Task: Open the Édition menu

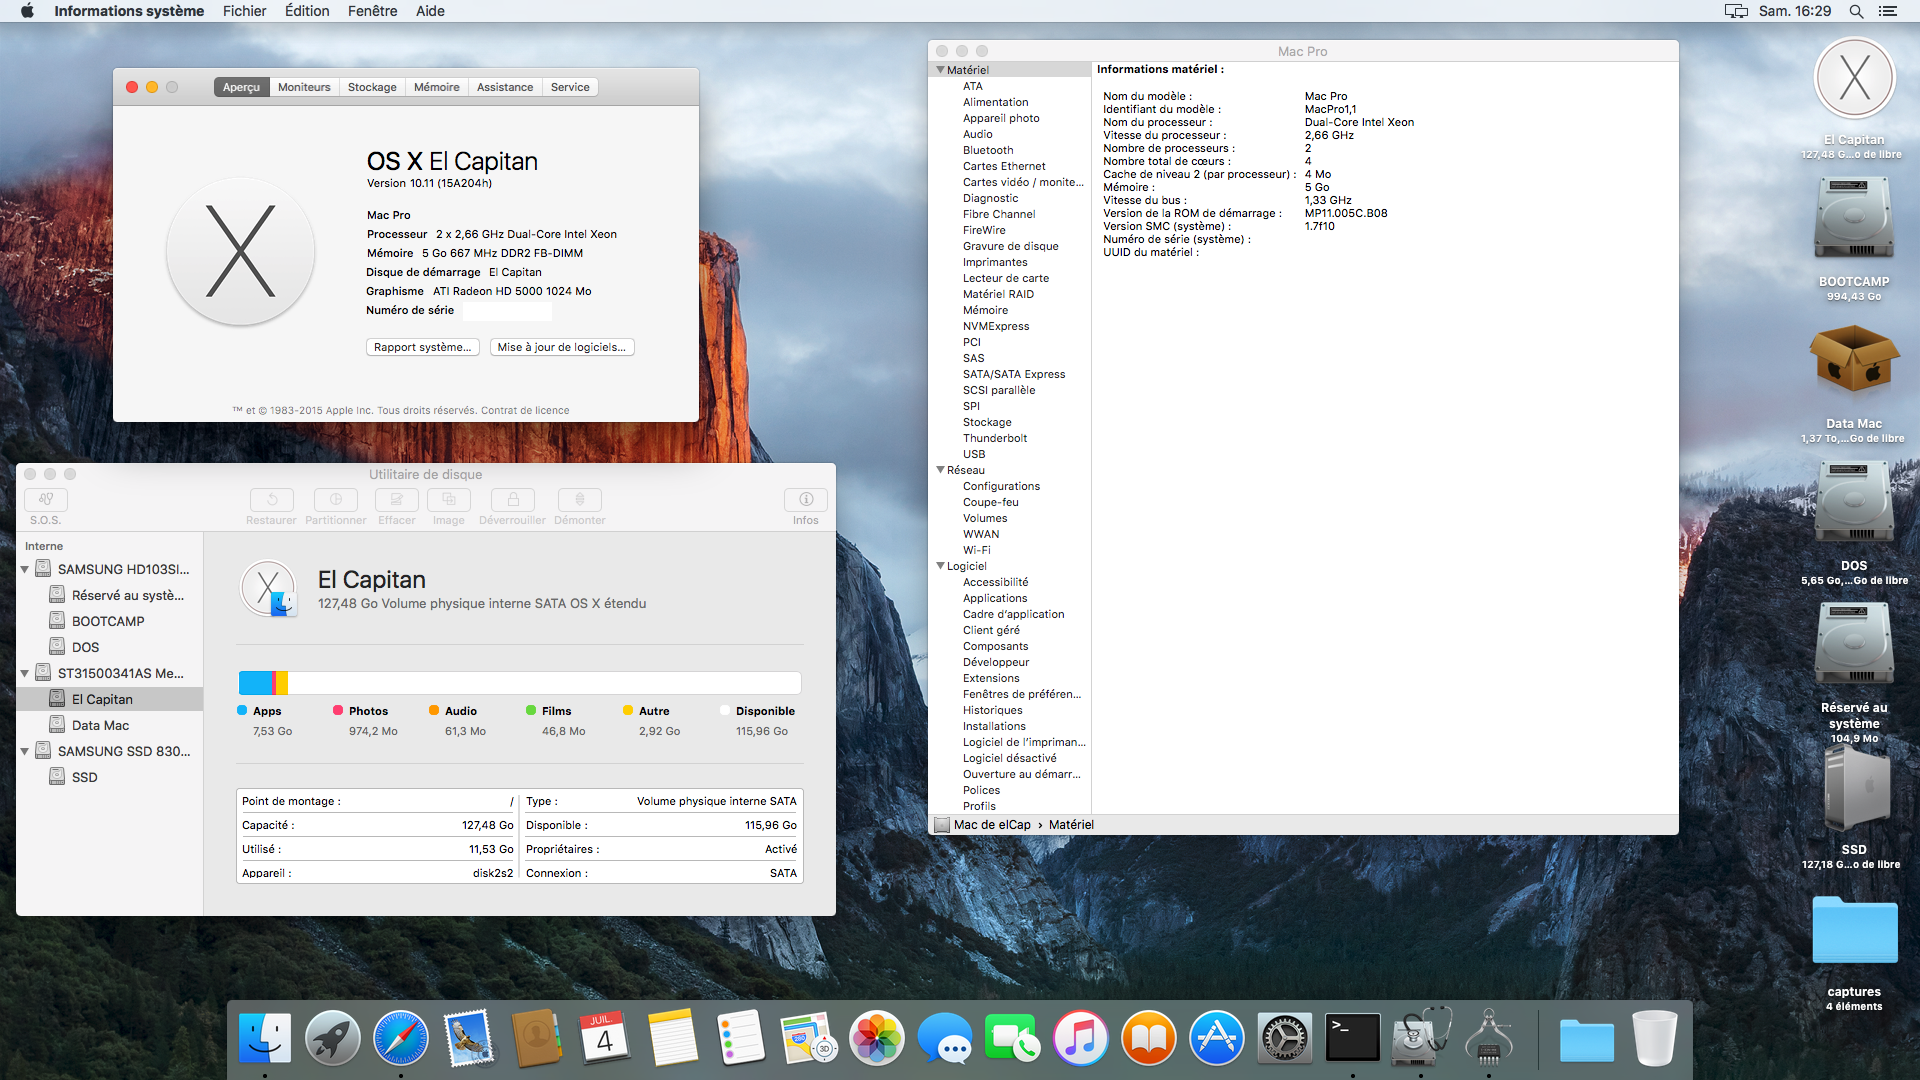Action: [x=307, y=11]
